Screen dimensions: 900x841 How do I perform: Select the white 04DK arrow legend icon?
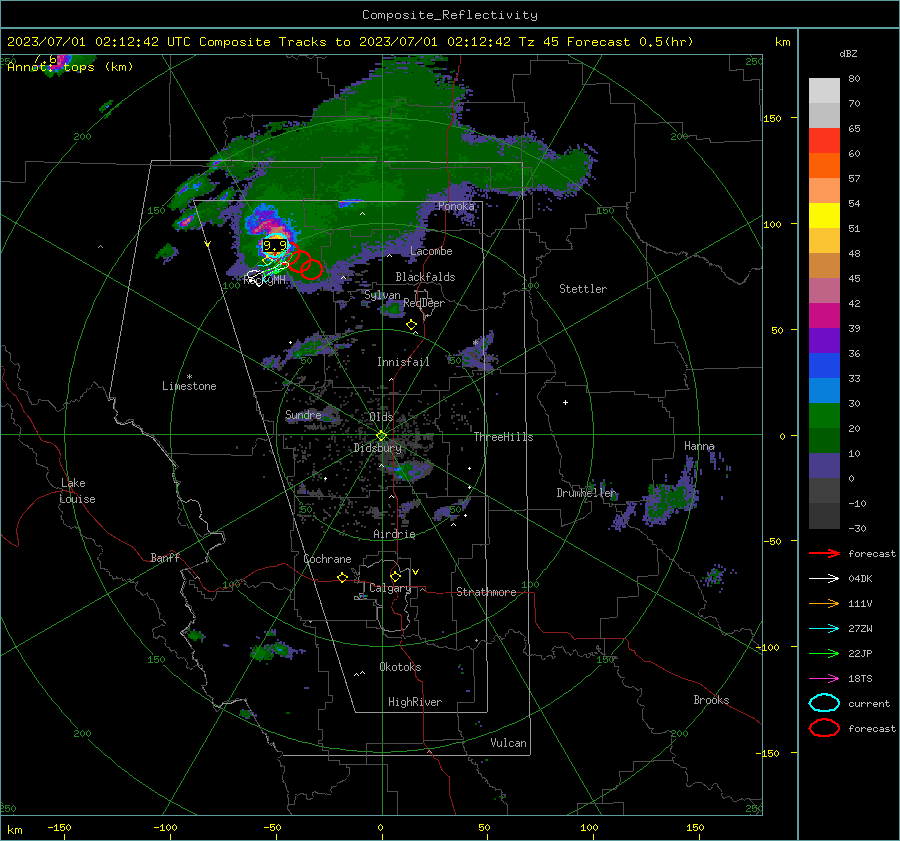[x=824, y=578]
